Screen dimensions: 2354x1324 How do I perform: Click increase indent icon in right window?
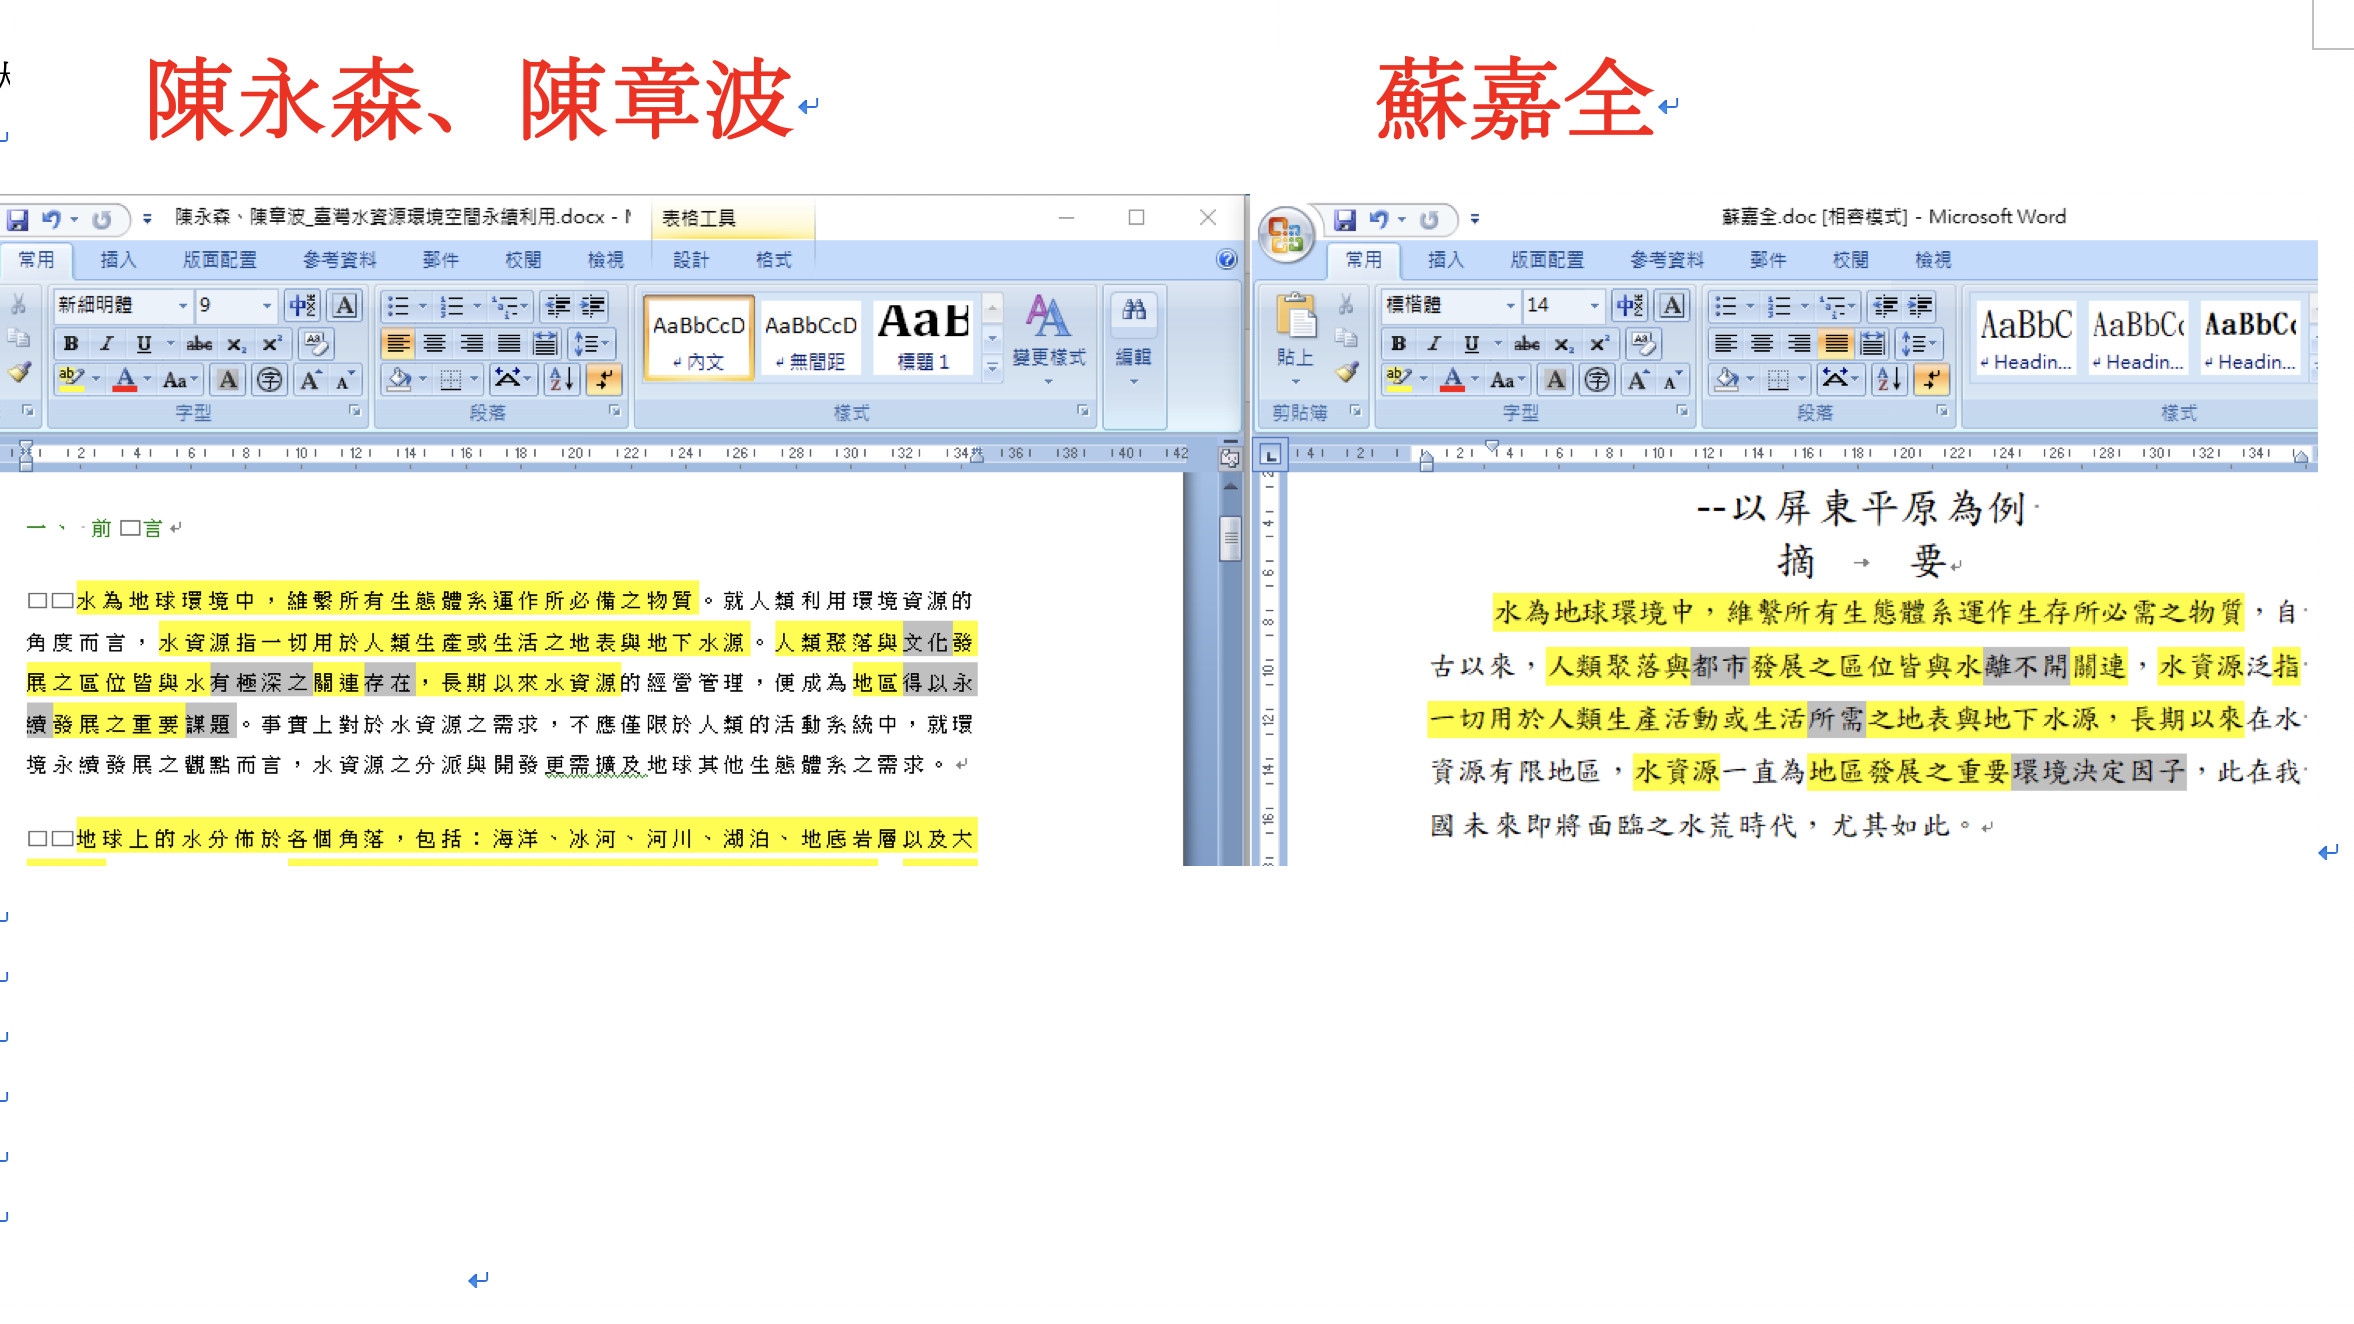1920,306
